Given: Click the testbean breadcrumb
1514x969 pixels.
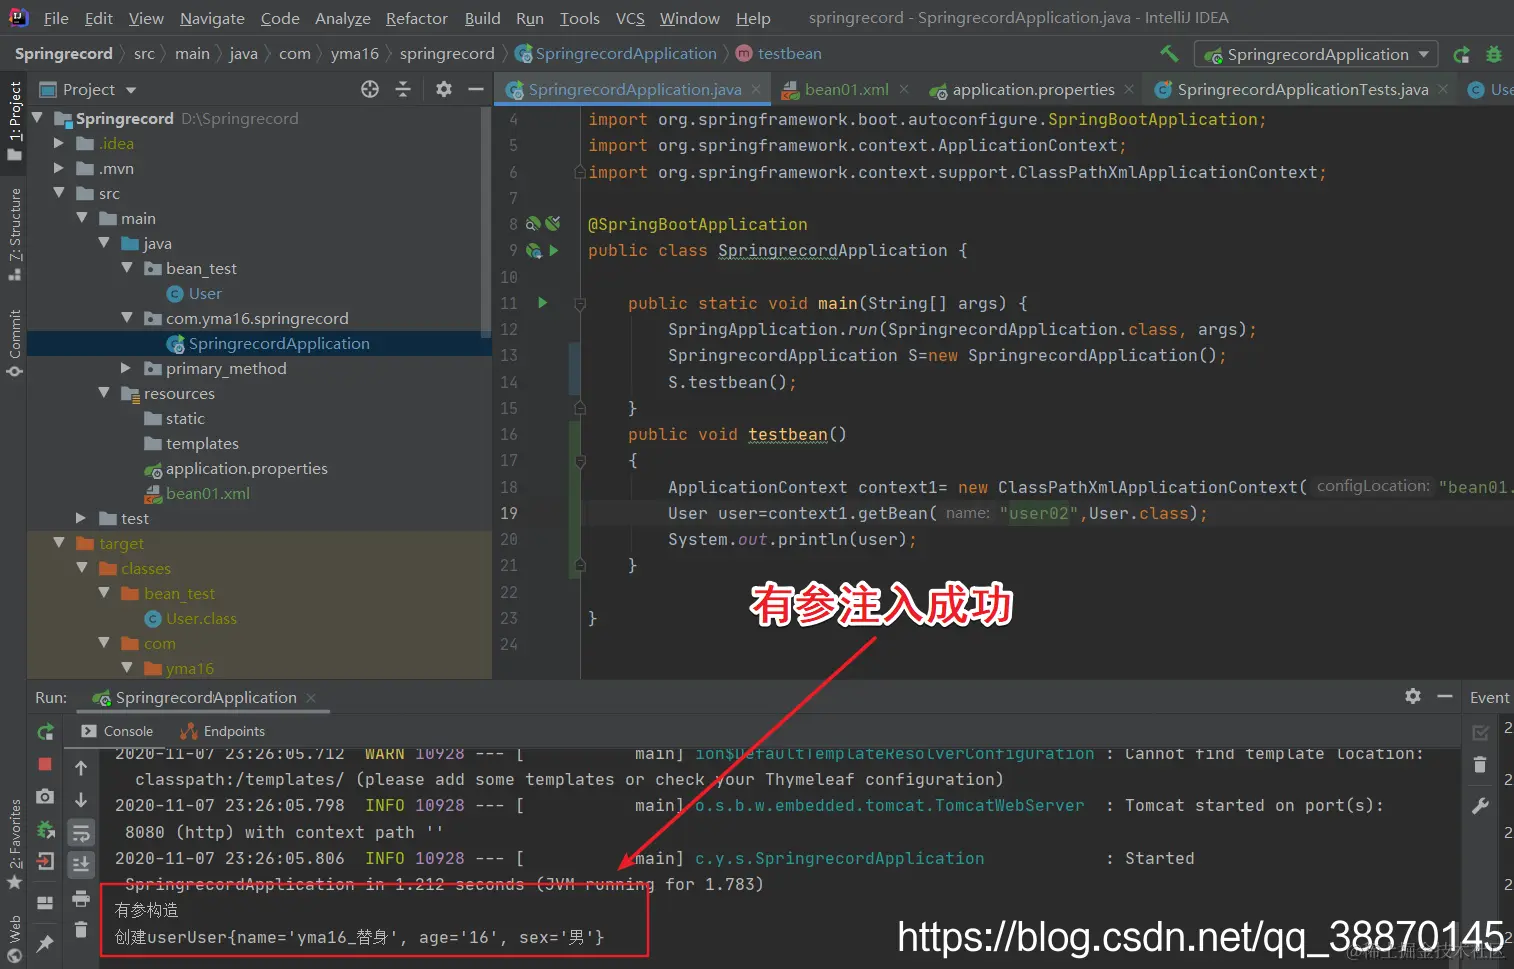Looking at the screenshot, I should [x=778, y=54].
